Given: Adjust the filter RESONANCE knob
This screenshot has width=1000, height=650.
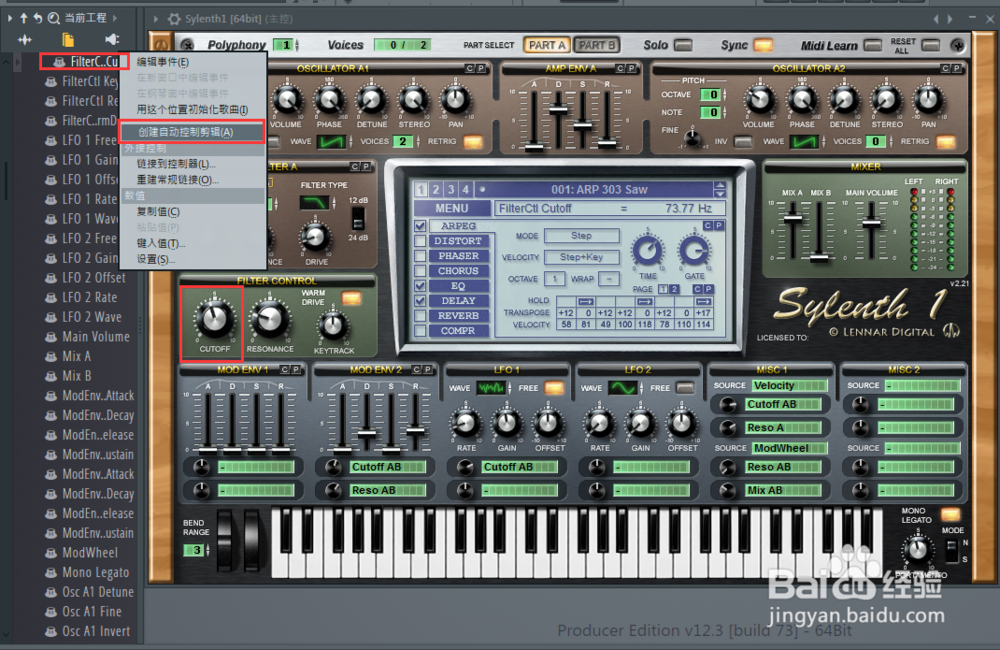Looking at the screenshot, I should (x=270, y=320).
